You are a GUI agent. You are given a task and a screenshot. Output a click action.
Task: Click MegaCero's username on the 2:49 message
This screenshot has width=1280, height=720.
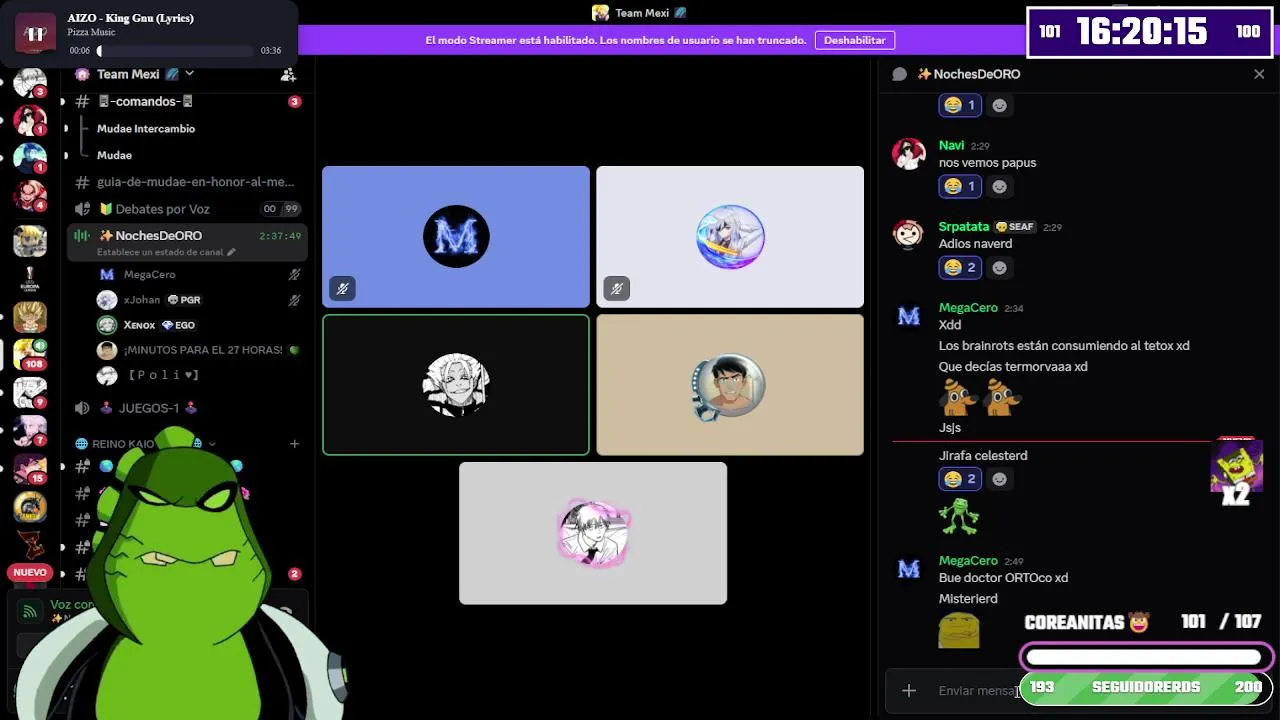968,560
